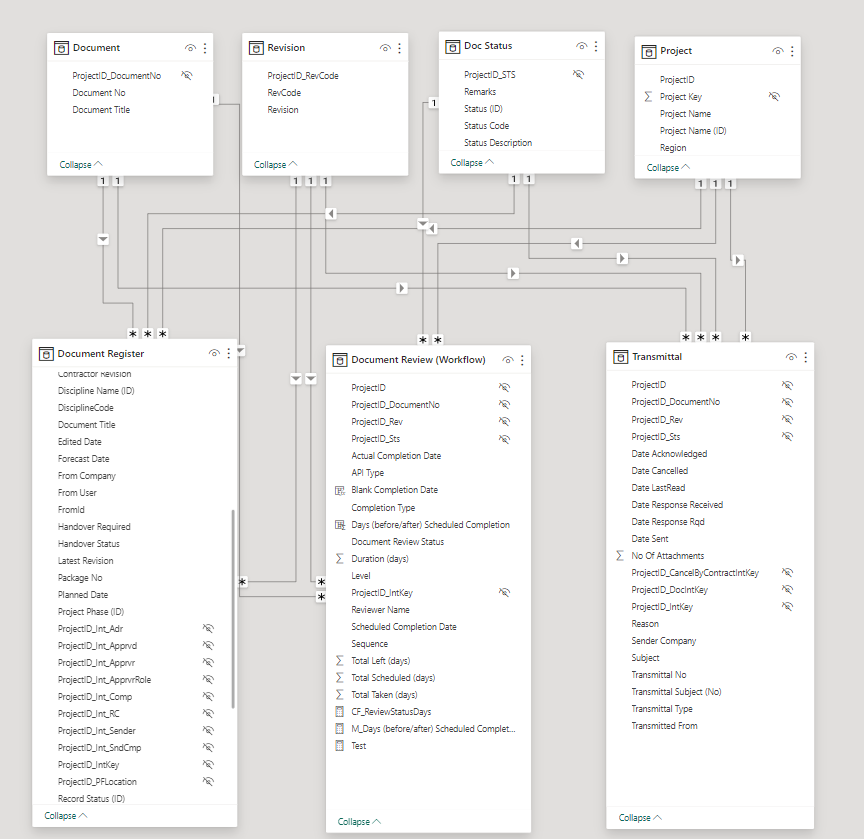
Task: Click the sigma icon beside Total Scheduled (days)
Action: [339, 678]
